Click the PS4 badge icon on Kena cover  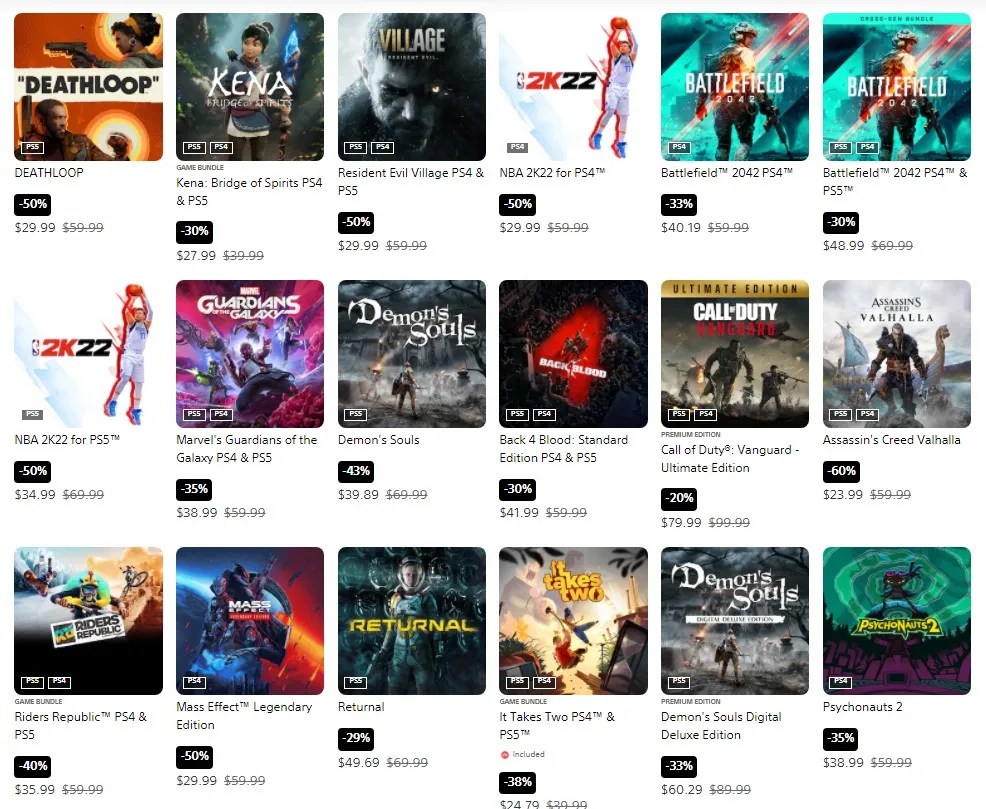coord(221,147)
